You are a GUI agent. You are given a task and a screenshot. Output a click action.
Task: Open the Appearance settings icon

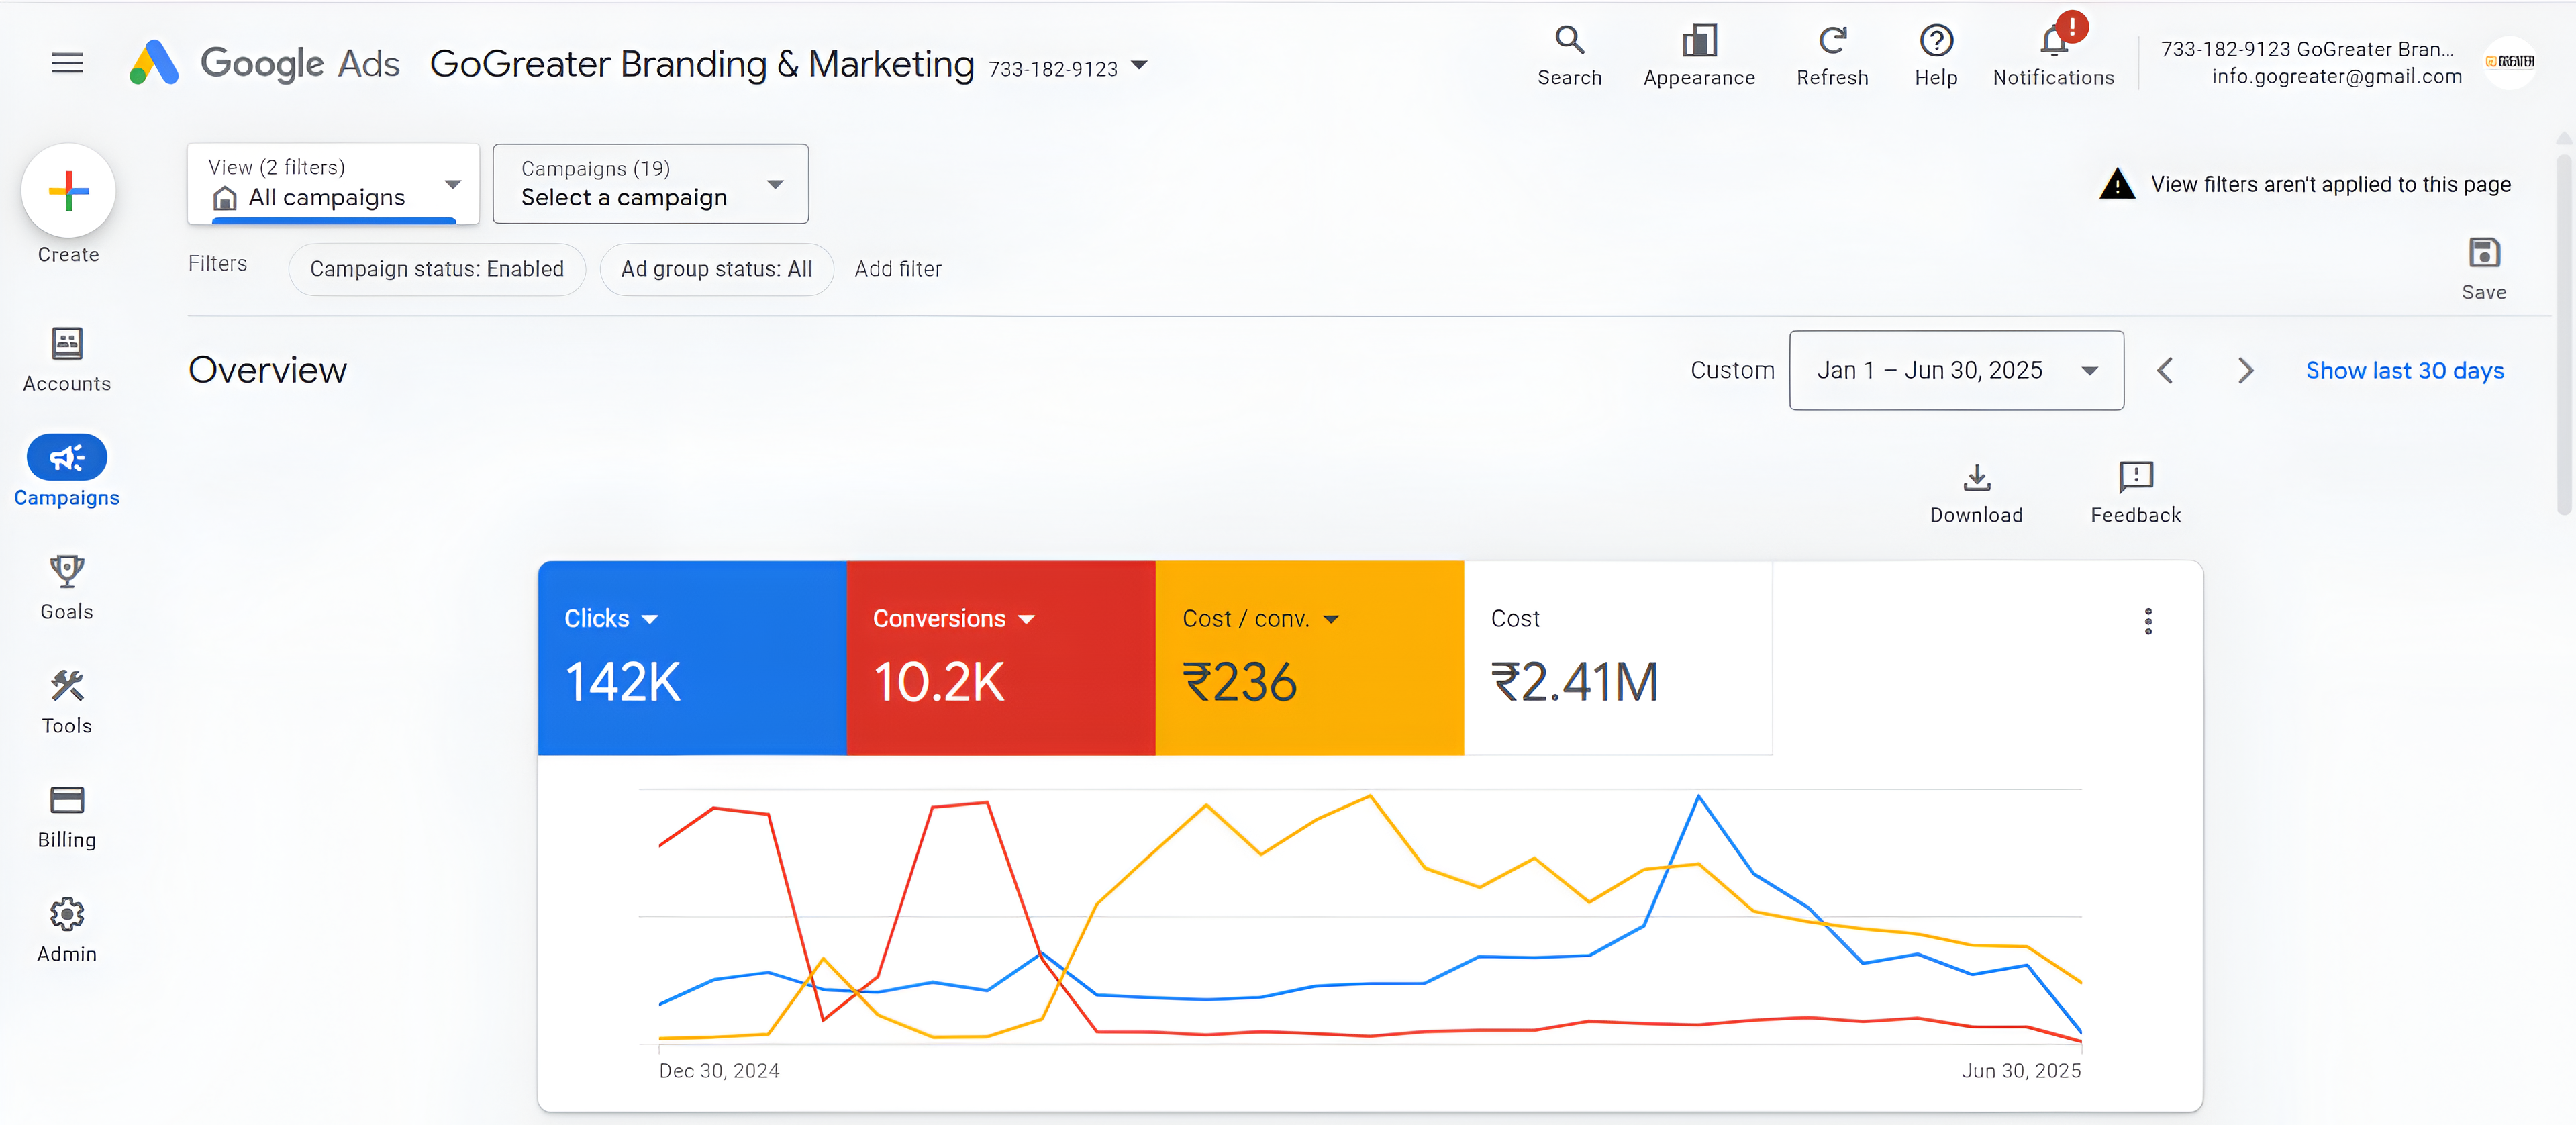(x=1699, y=41)
